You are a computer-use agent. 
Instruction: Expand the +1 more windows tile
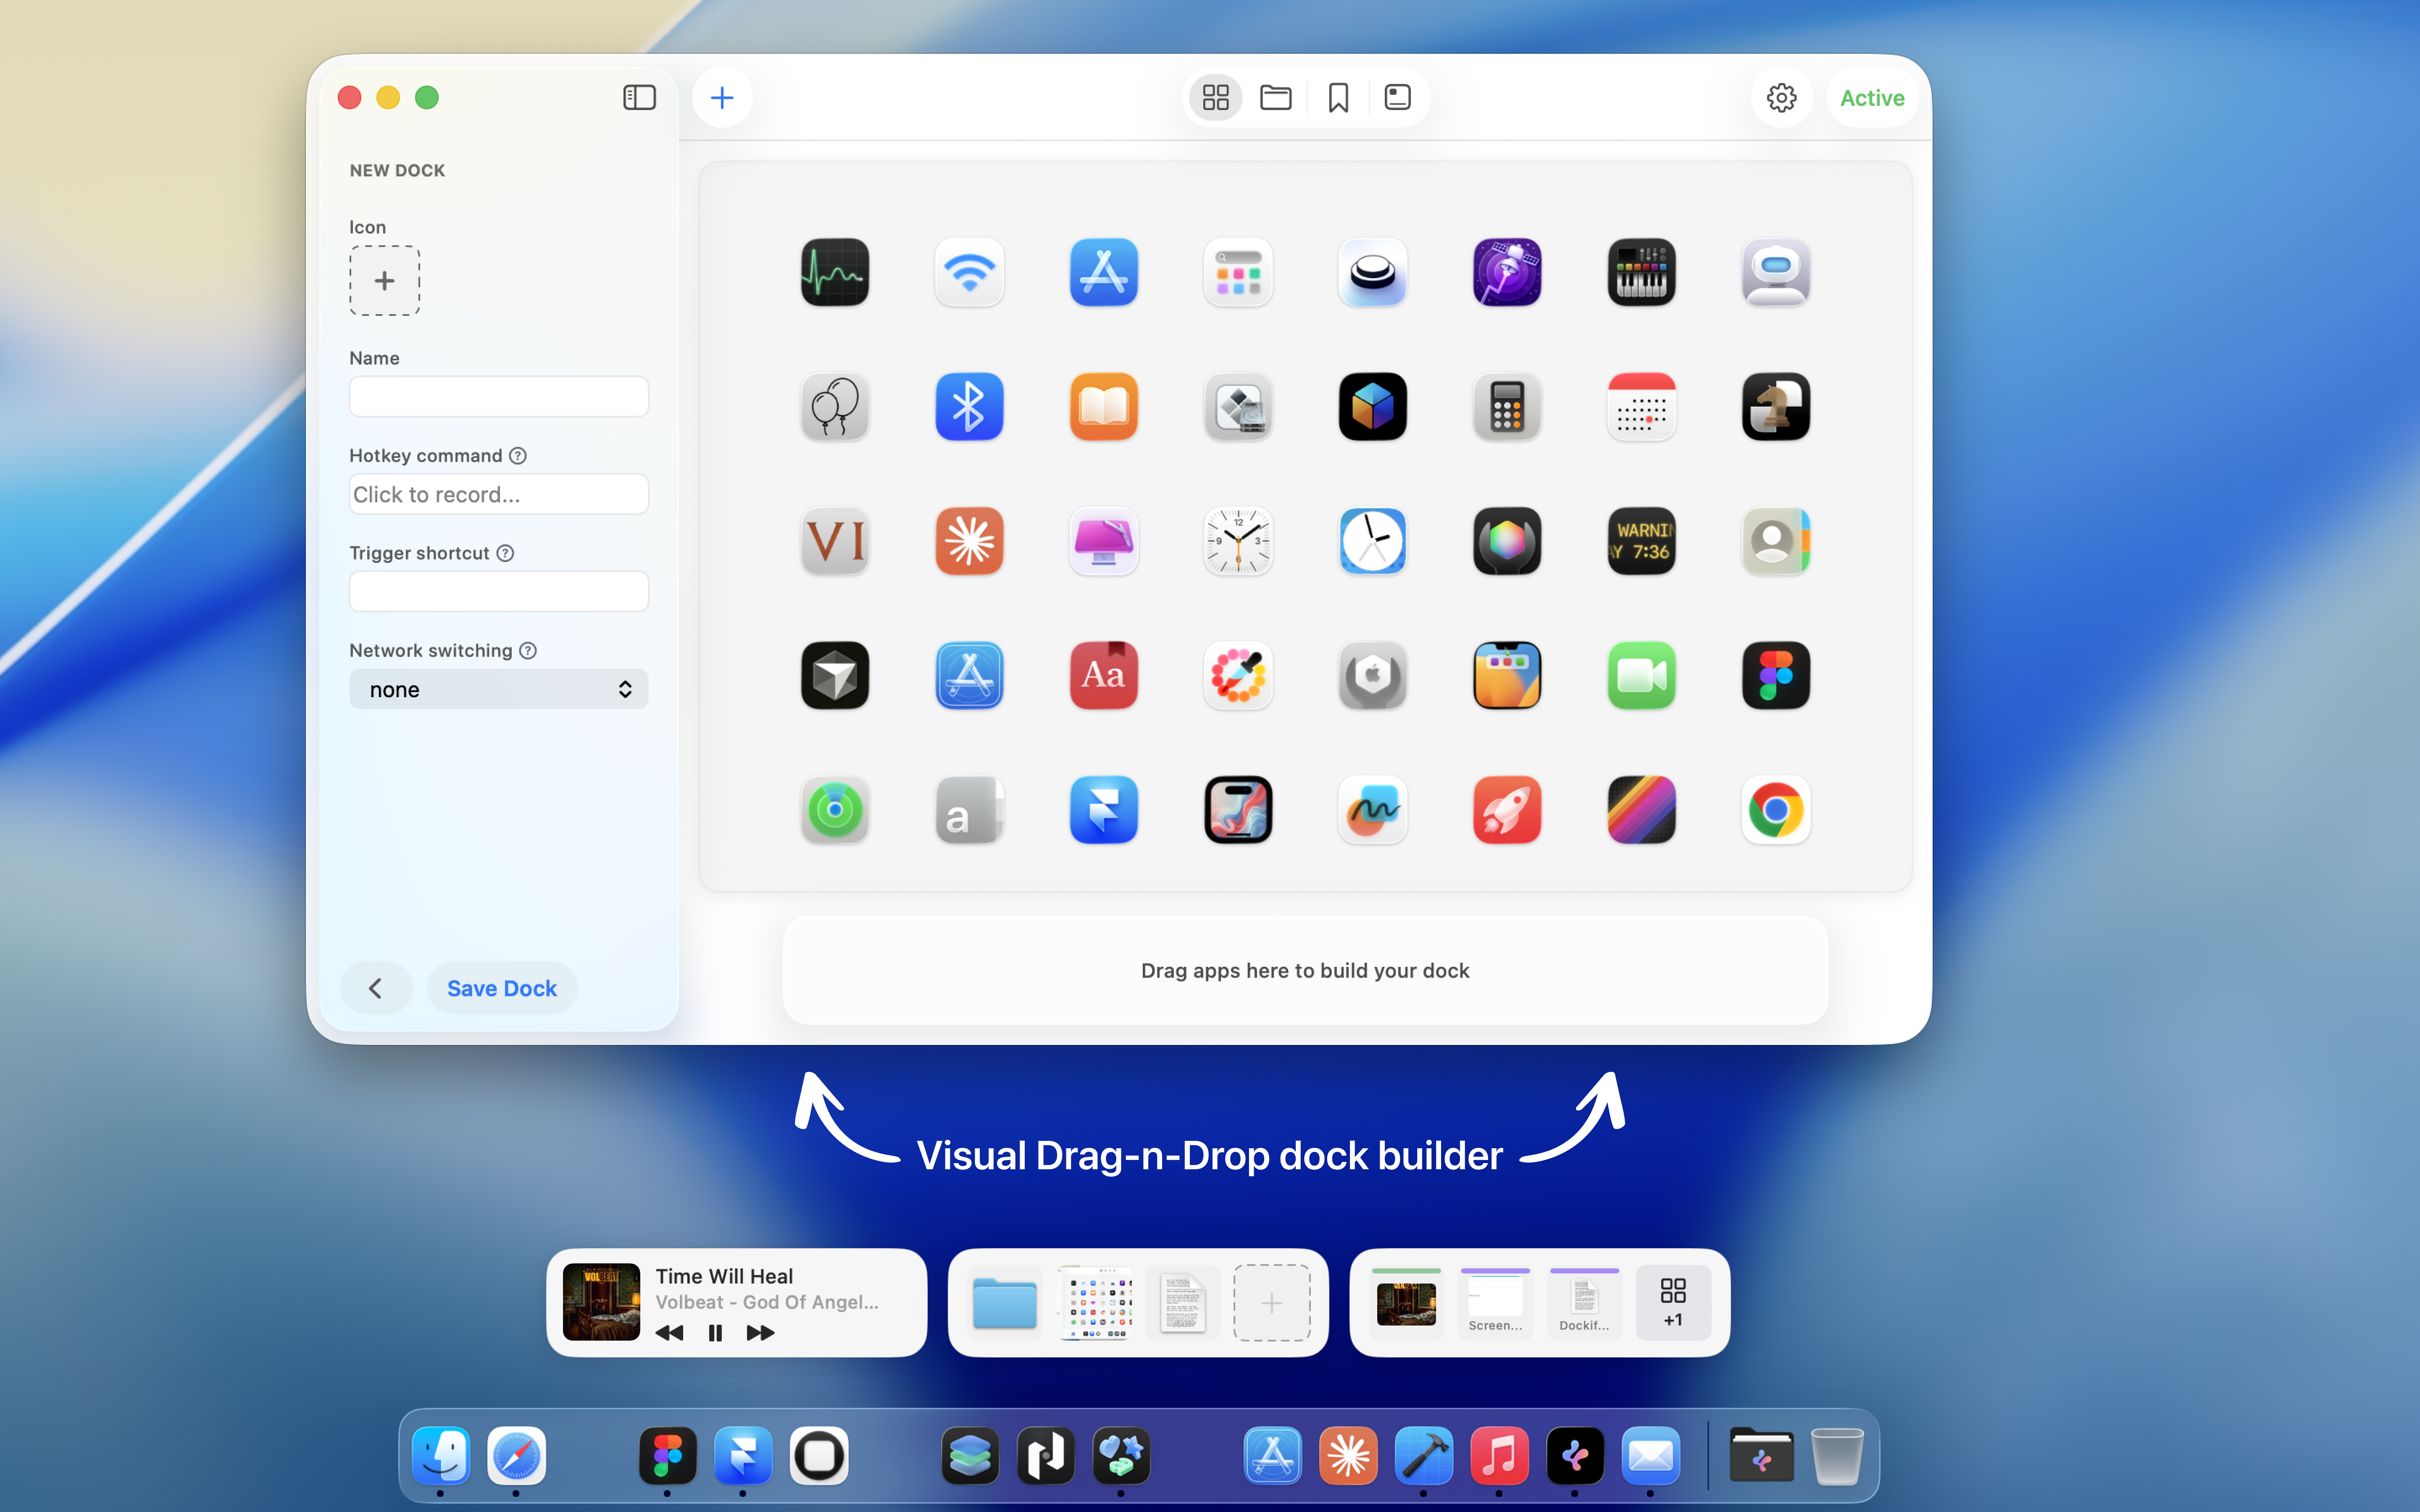(1672, 1302)
